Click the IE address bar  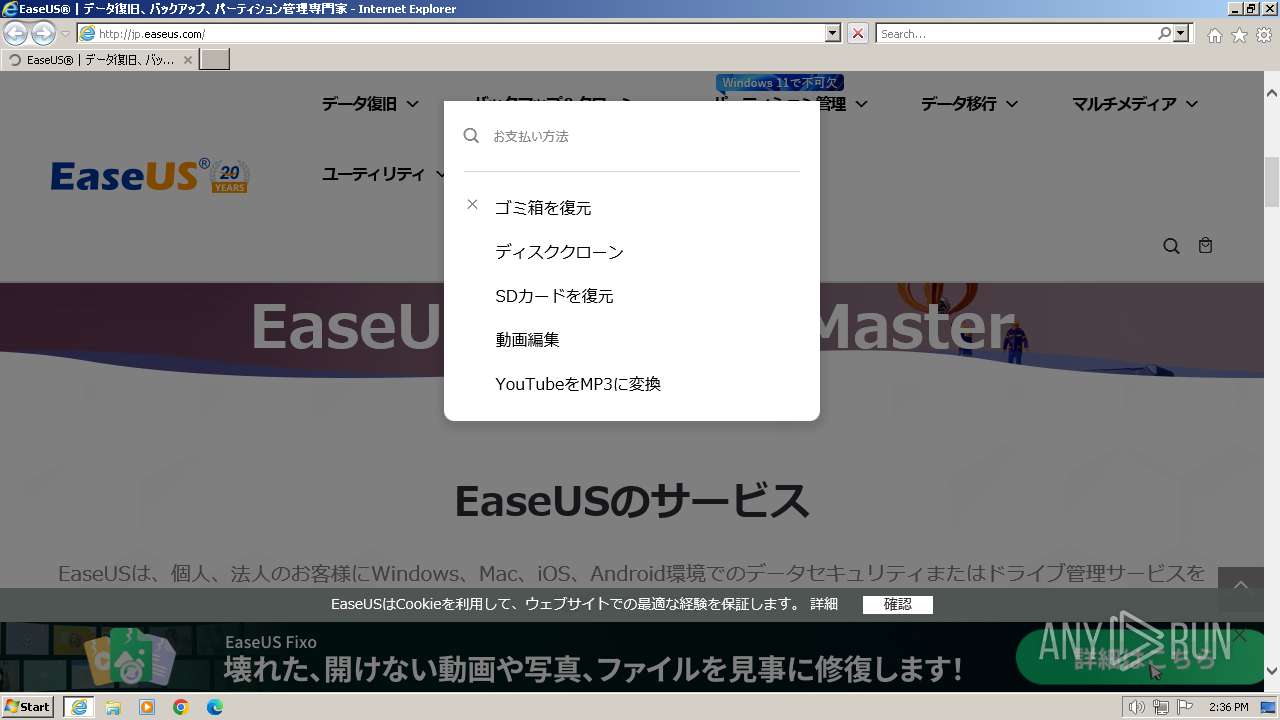(x=452, y=34)
